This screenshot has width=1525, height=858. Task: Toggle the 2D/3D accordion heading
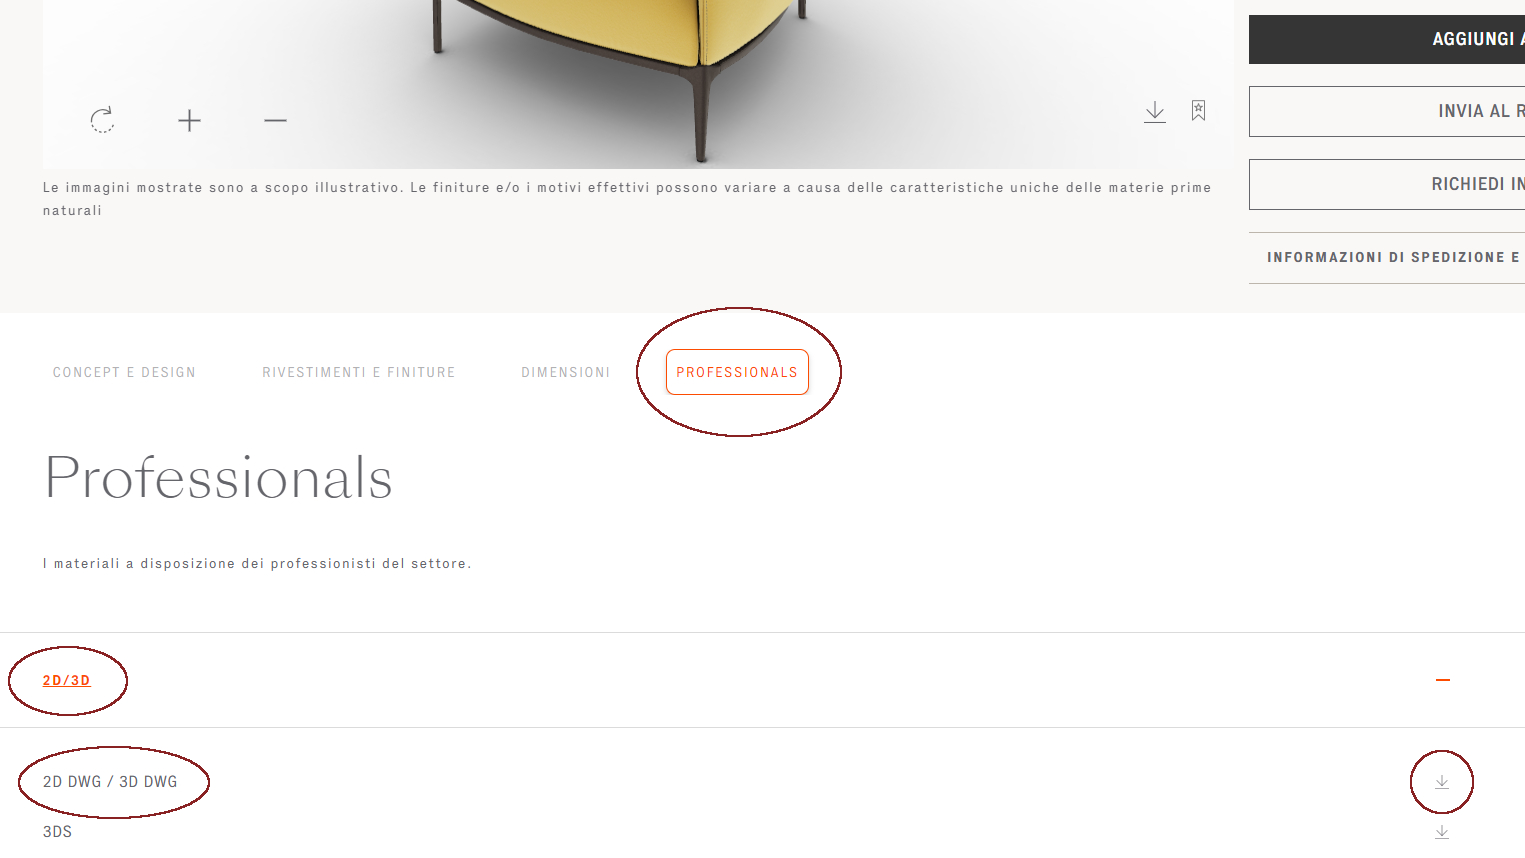67,680
